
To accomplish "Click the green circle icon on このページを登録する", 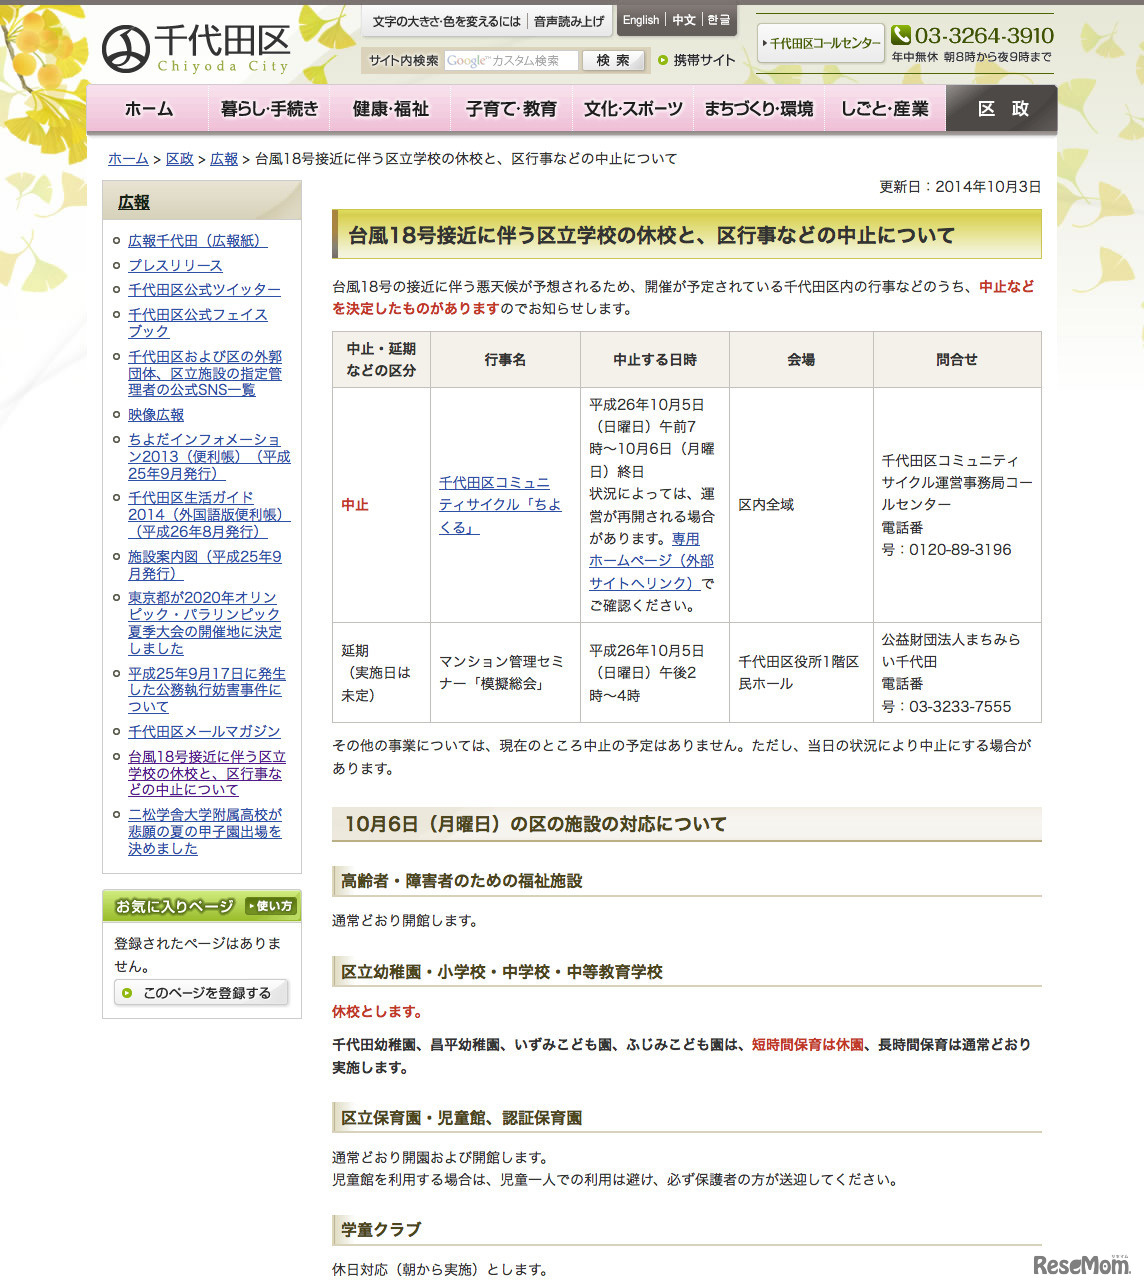I will (126, 993).
